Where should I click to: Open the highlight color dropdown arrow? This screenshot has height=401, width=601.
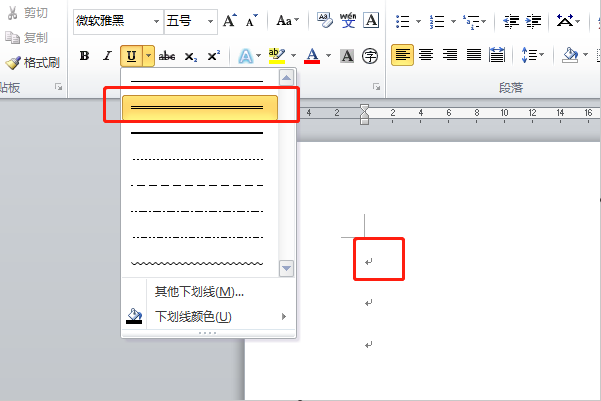pyautogui.click(x=294, y=56)
